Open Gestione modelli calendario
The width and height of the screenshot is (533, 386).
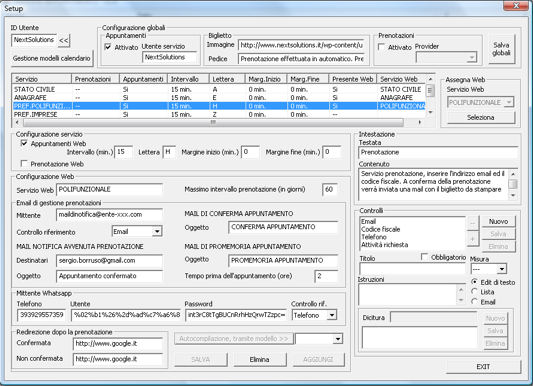tap(52, 58)
